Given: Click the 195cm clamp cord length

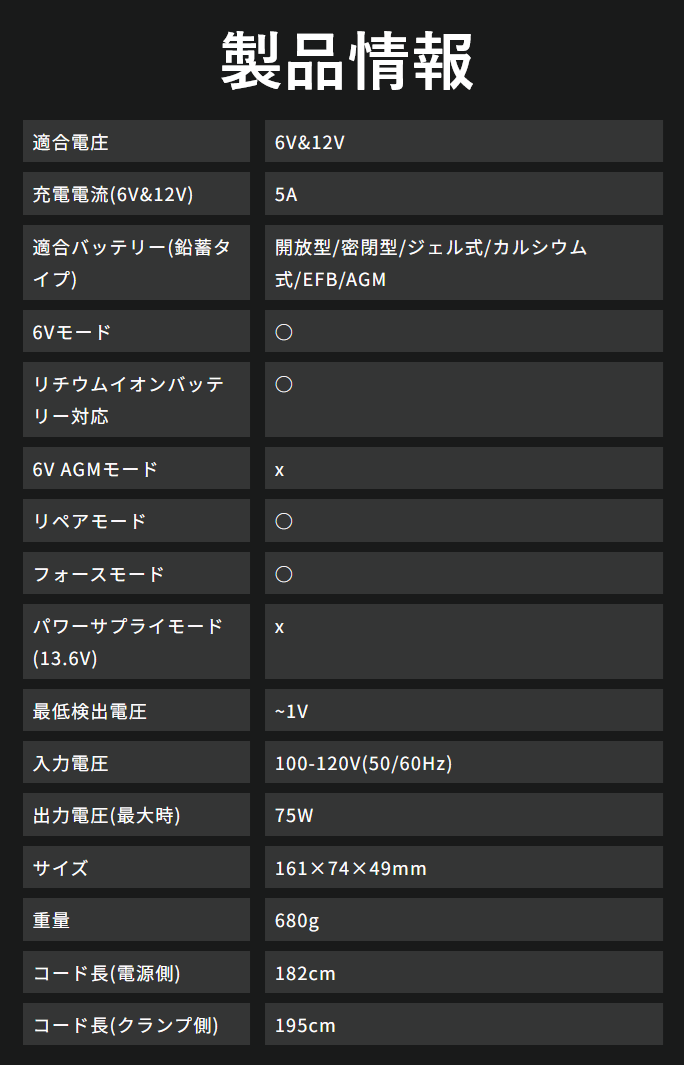Looking at the screenshot, I should [x=305, y=1025].
